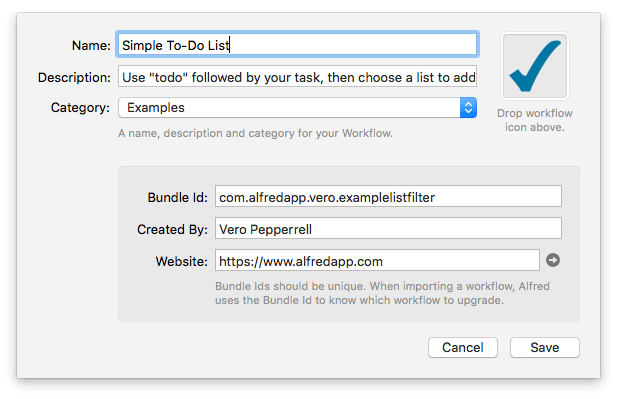Click the Website URL field
Viewport: 617px width, 399px height.
coord(377,260)
